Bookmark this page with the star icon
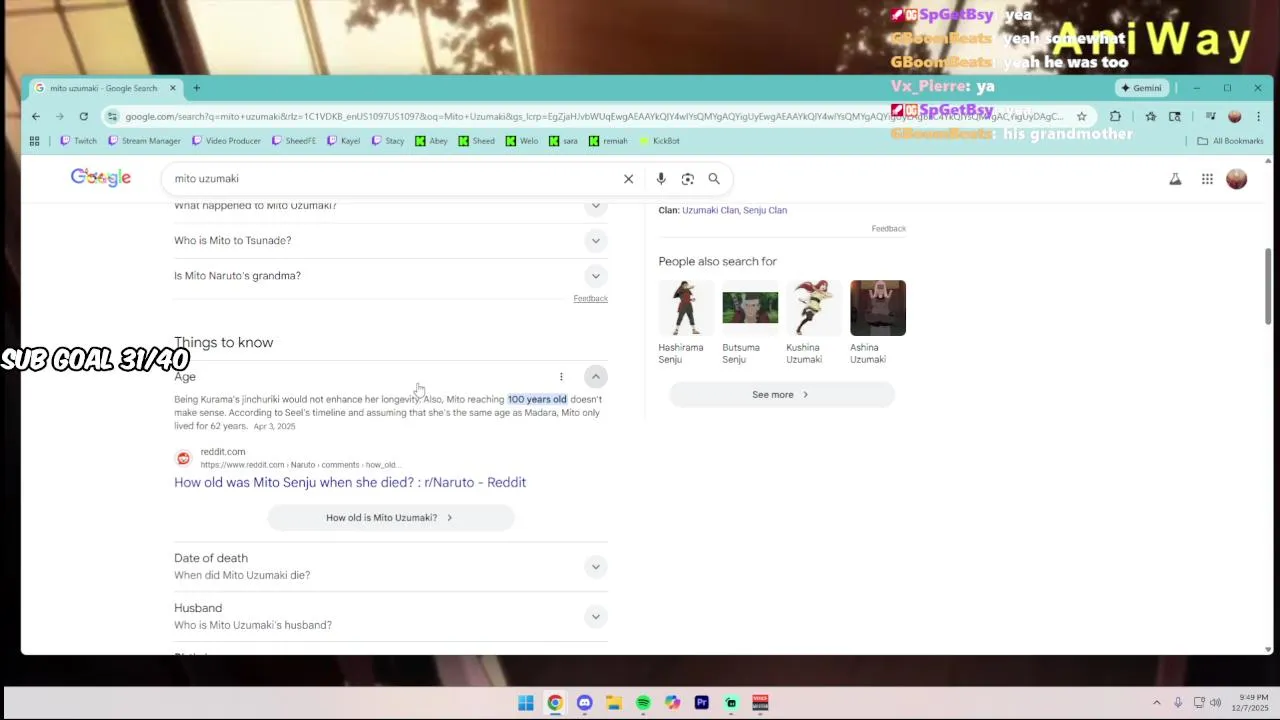Screen dimensions: 1280x720 pos(1081,116)
